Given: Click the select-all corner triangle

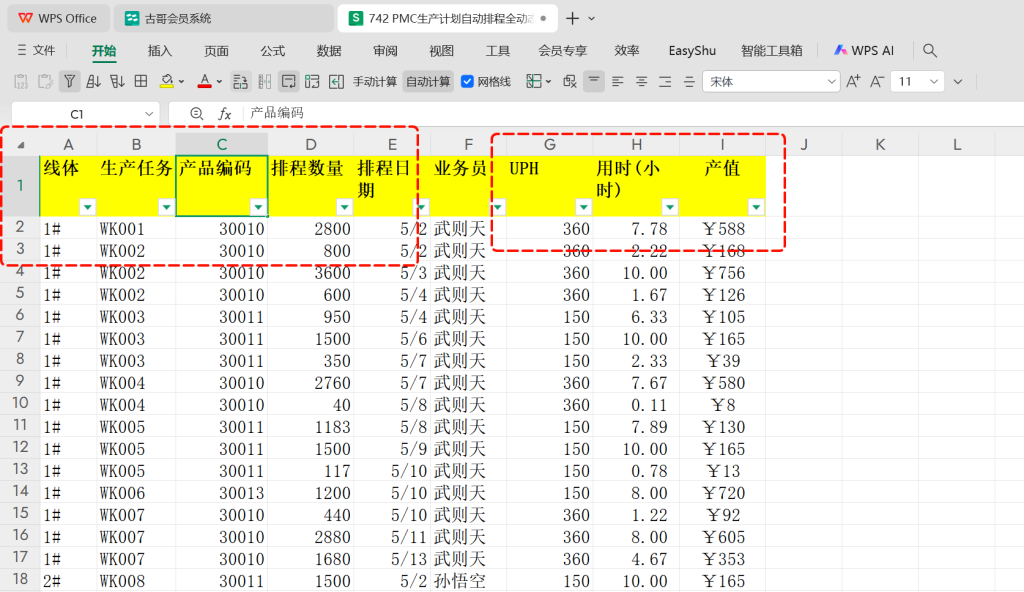Looking at the screenshot, I should (x=21, y=145).
